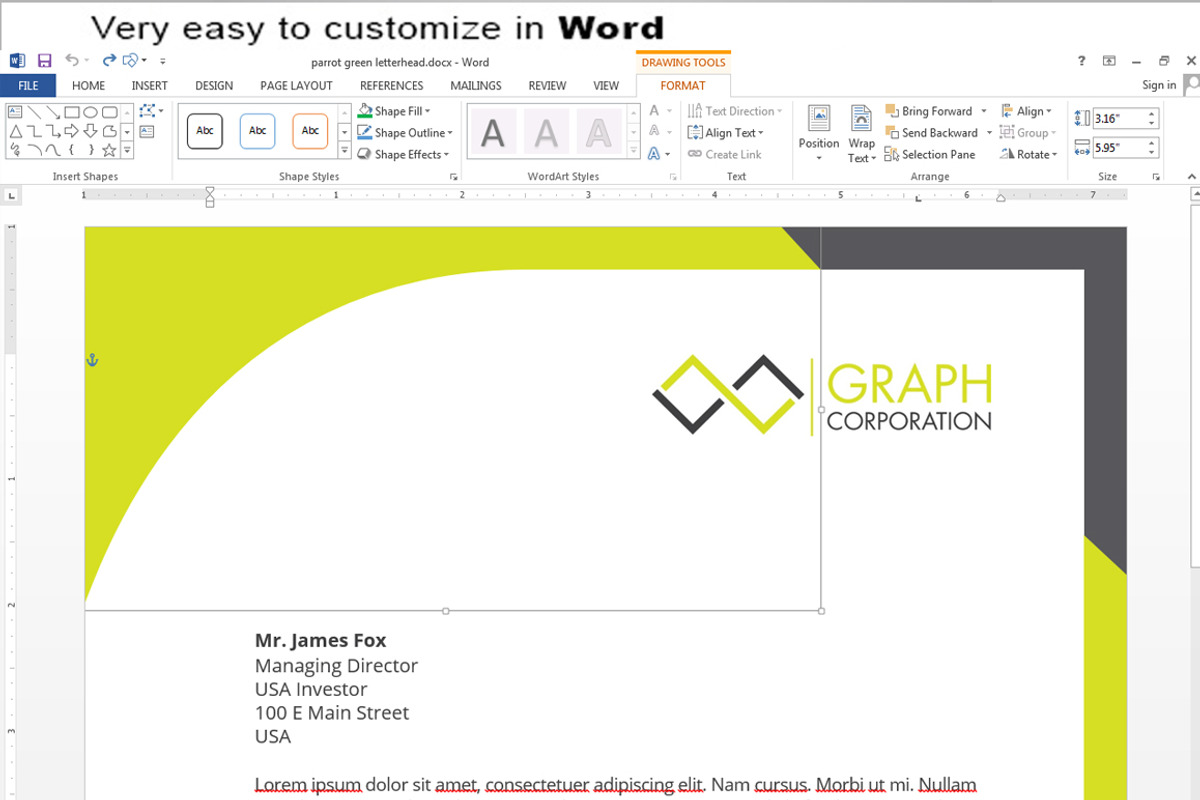
Task: Apply the second gray WordArt style
Action: pyautogui.click(x=545, y=132)
